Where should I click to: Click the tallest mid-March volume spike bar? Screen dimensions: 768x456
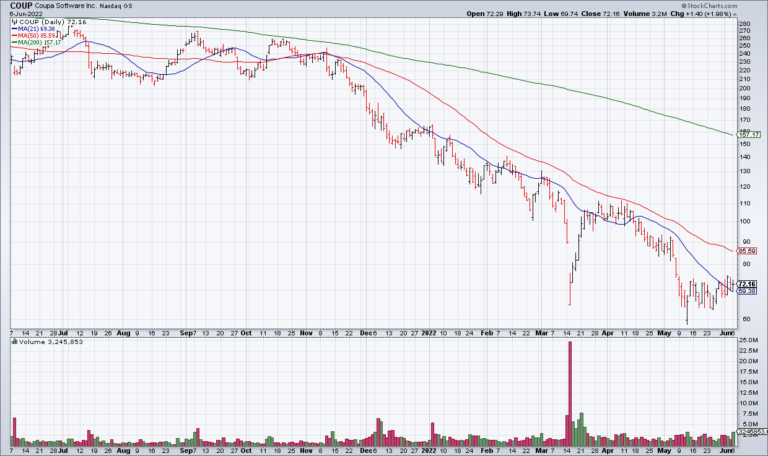point(570,394)
